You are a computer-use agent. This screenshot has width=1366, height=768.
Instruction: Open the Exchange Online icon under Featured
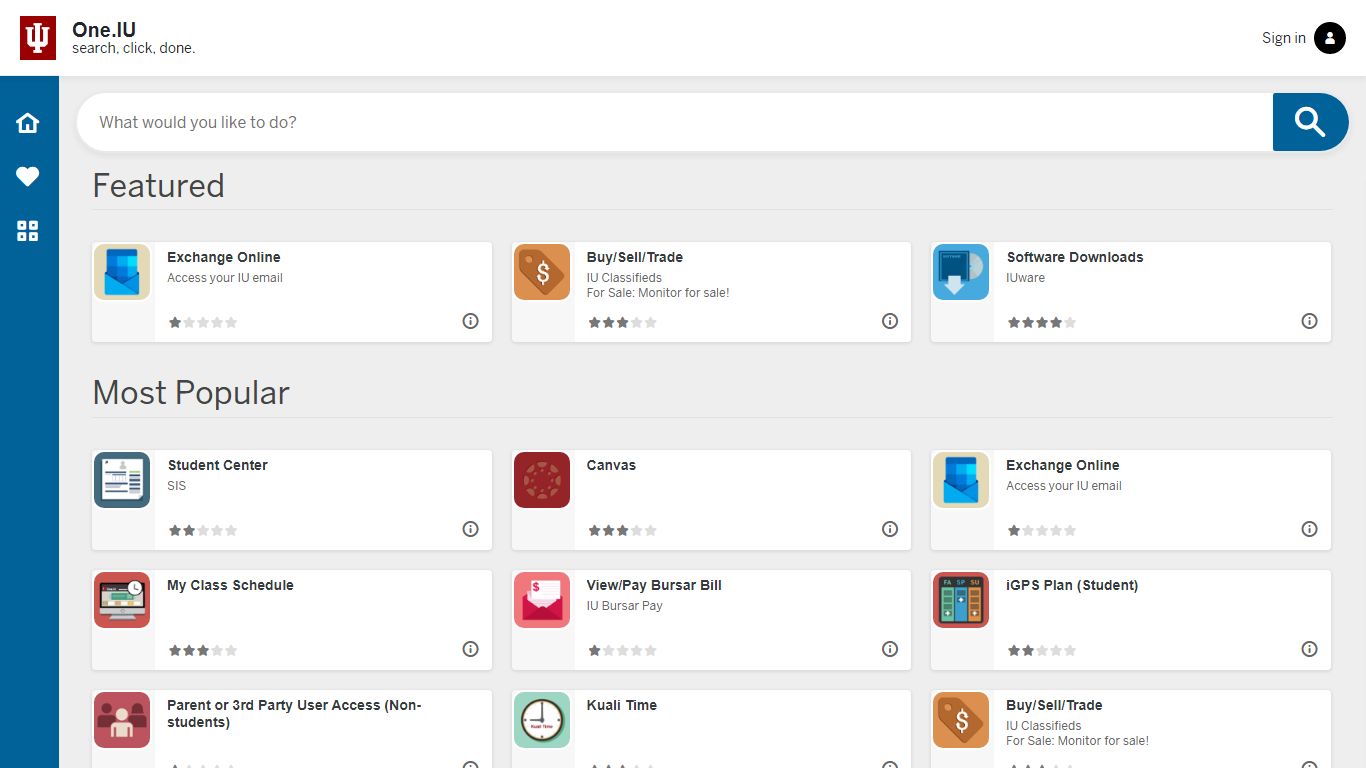pos(122,272)
